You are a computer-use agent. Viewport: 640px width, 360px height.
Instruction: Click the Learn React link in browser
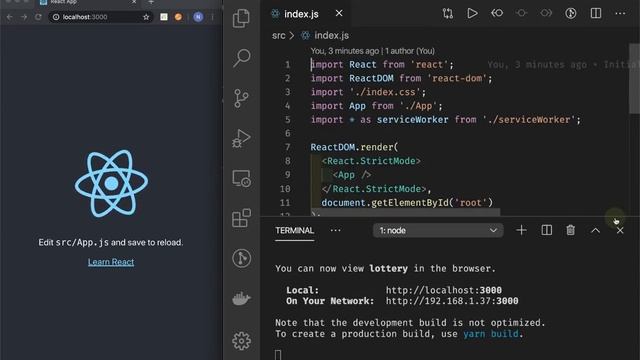pyautogui.click(x=111, y=262)
